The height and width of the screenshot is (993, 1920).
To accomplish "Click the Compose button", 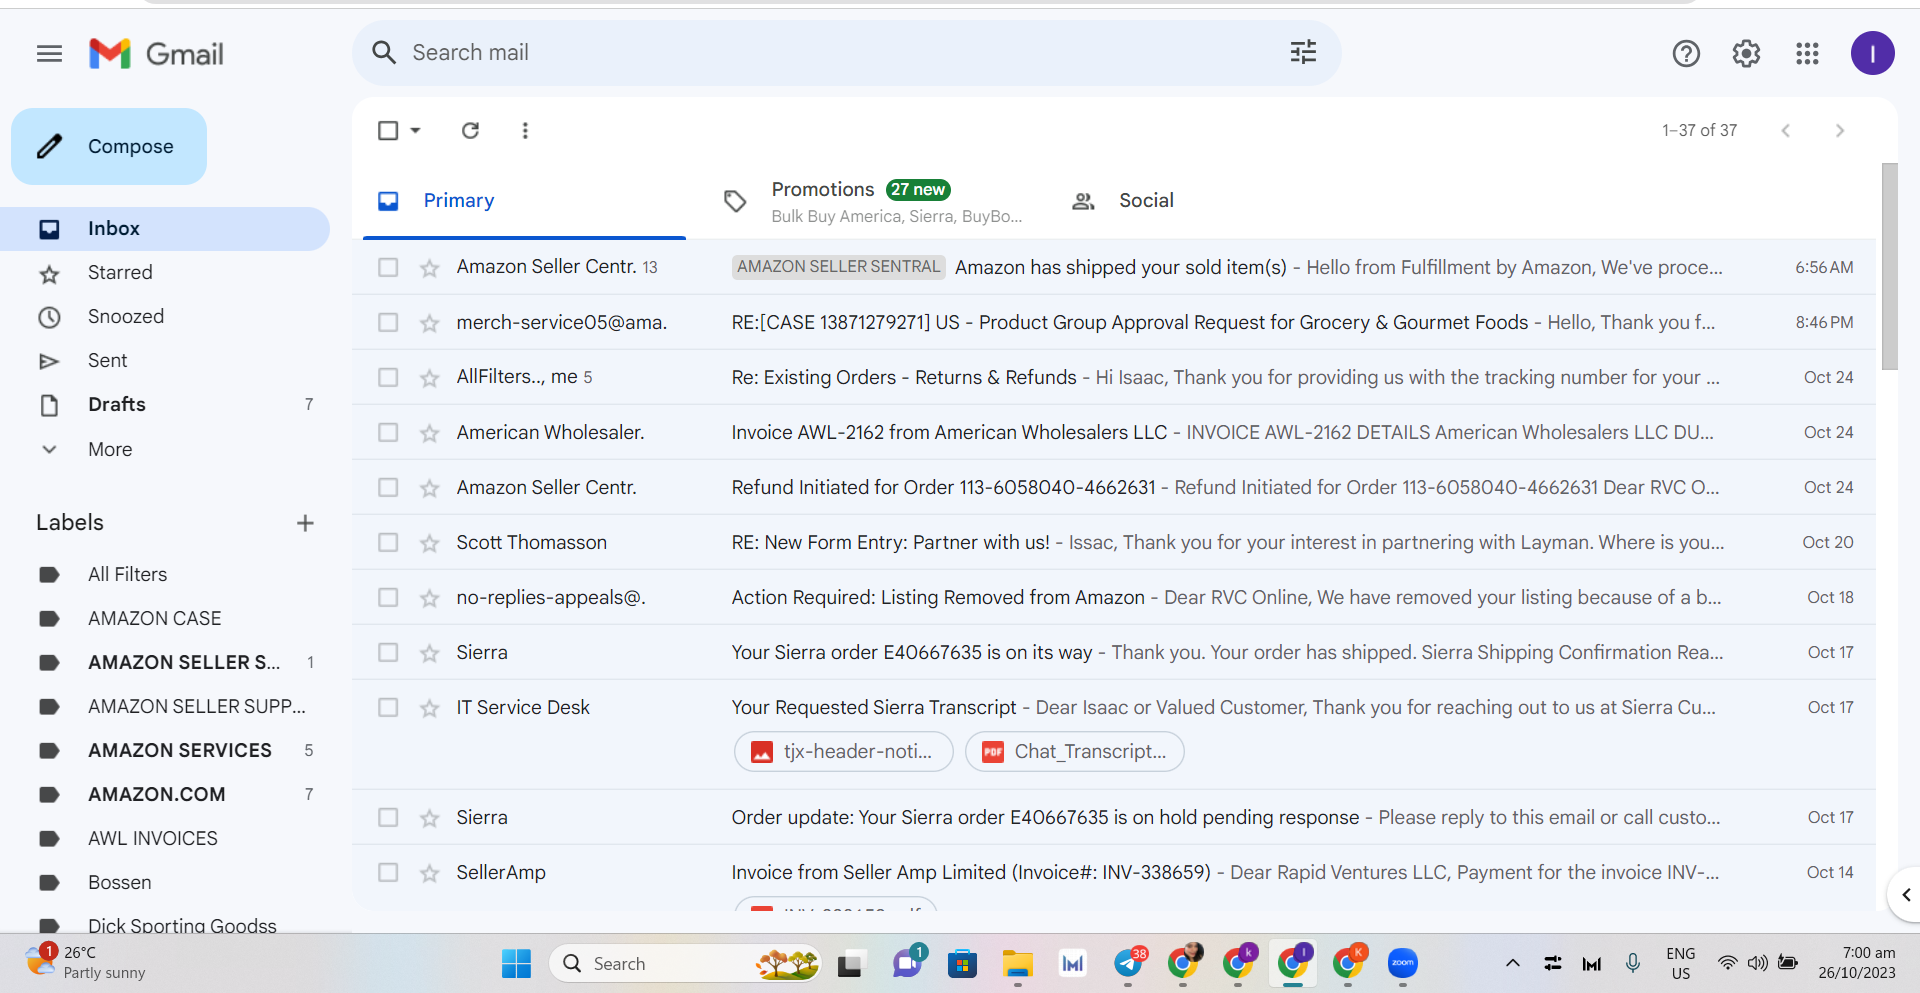I will coord(109,146).
